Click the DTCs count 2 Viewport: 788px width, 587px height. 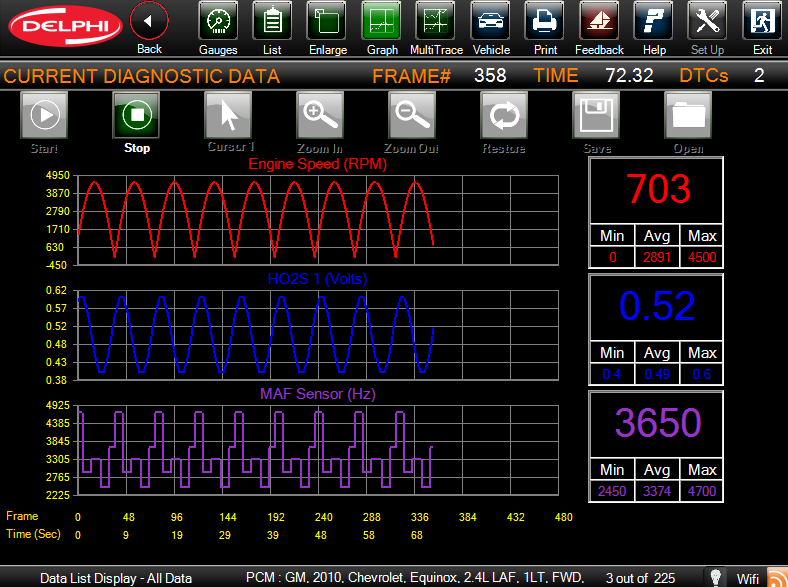point(759,76)
